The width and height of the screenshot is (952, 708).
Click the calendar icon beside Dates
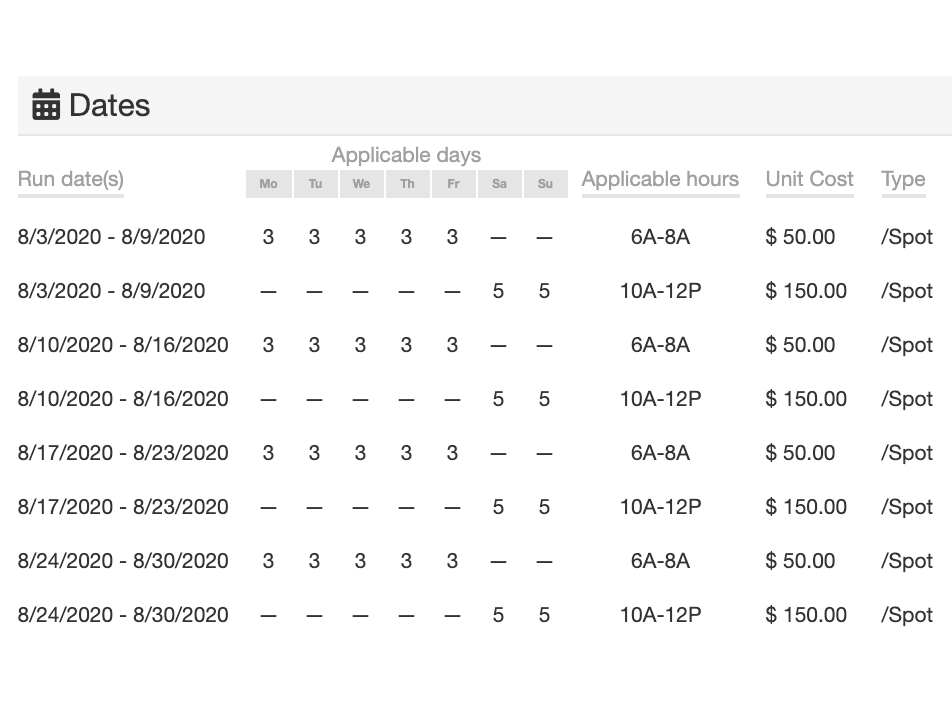pos(46,105)
